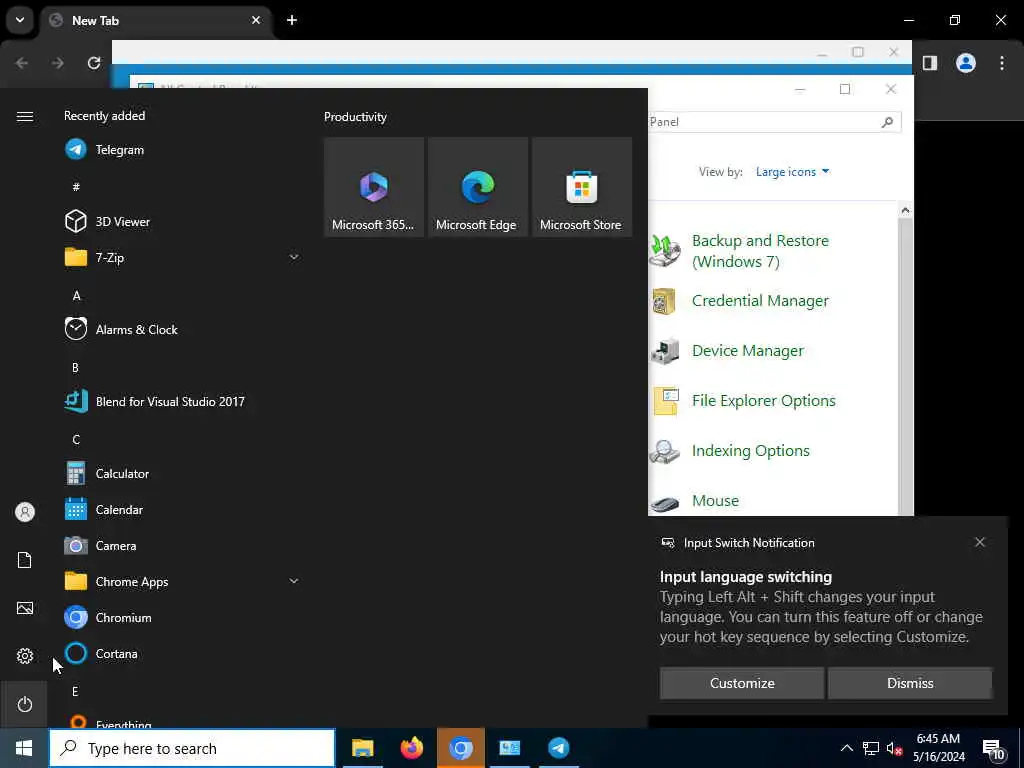1024x768 pixels.
Task: Click the network tray icon
Action: [x=870, y=748]
